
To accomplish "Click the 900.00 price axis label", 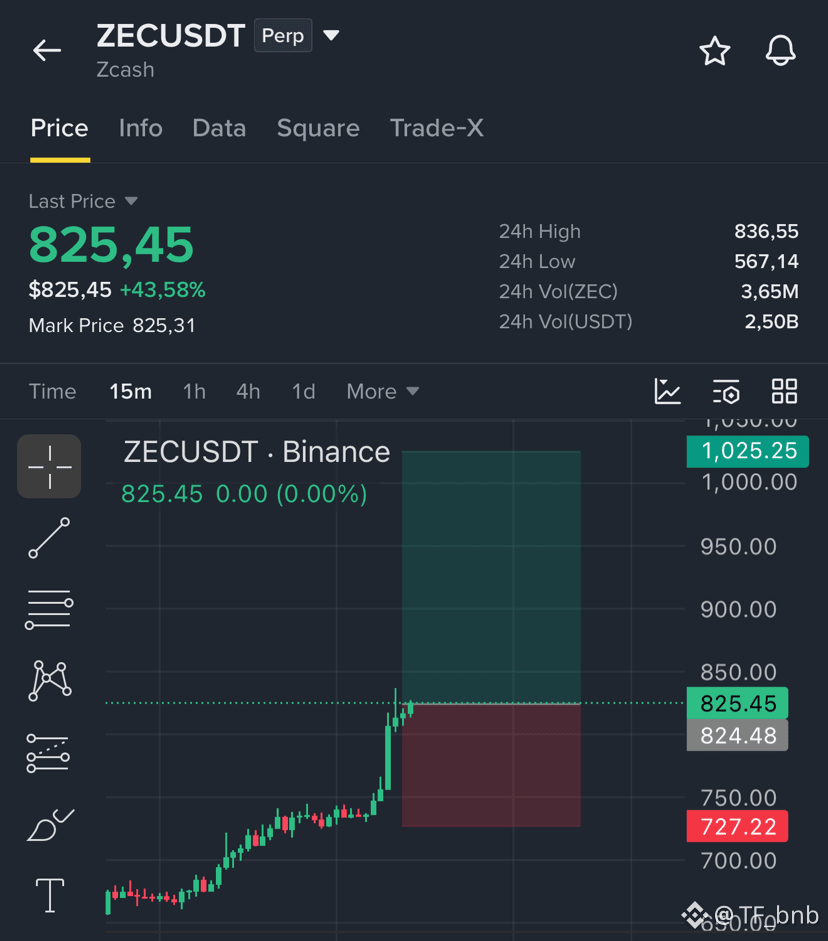I will click(739, 609).
